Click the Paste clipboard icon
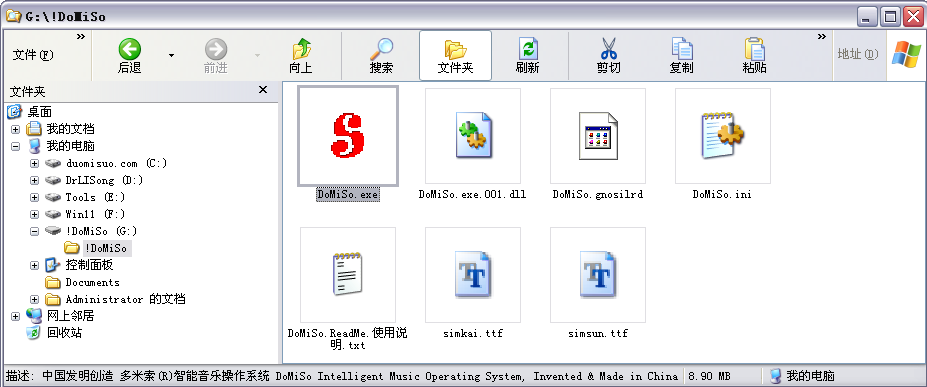The height and width of the screenshot is (387, 927). point(754,49)
